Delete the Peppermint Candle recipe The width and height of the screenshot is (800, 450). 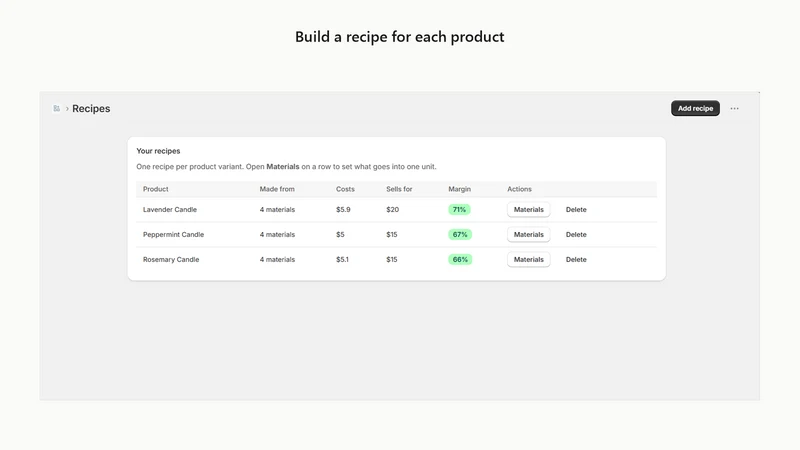576,235
